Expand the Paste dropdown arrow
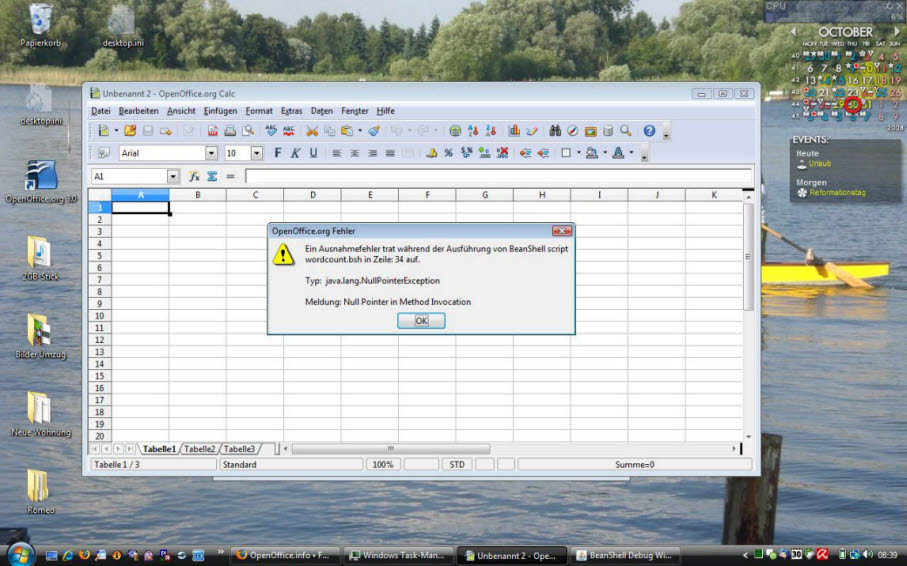 coord(360,131)
